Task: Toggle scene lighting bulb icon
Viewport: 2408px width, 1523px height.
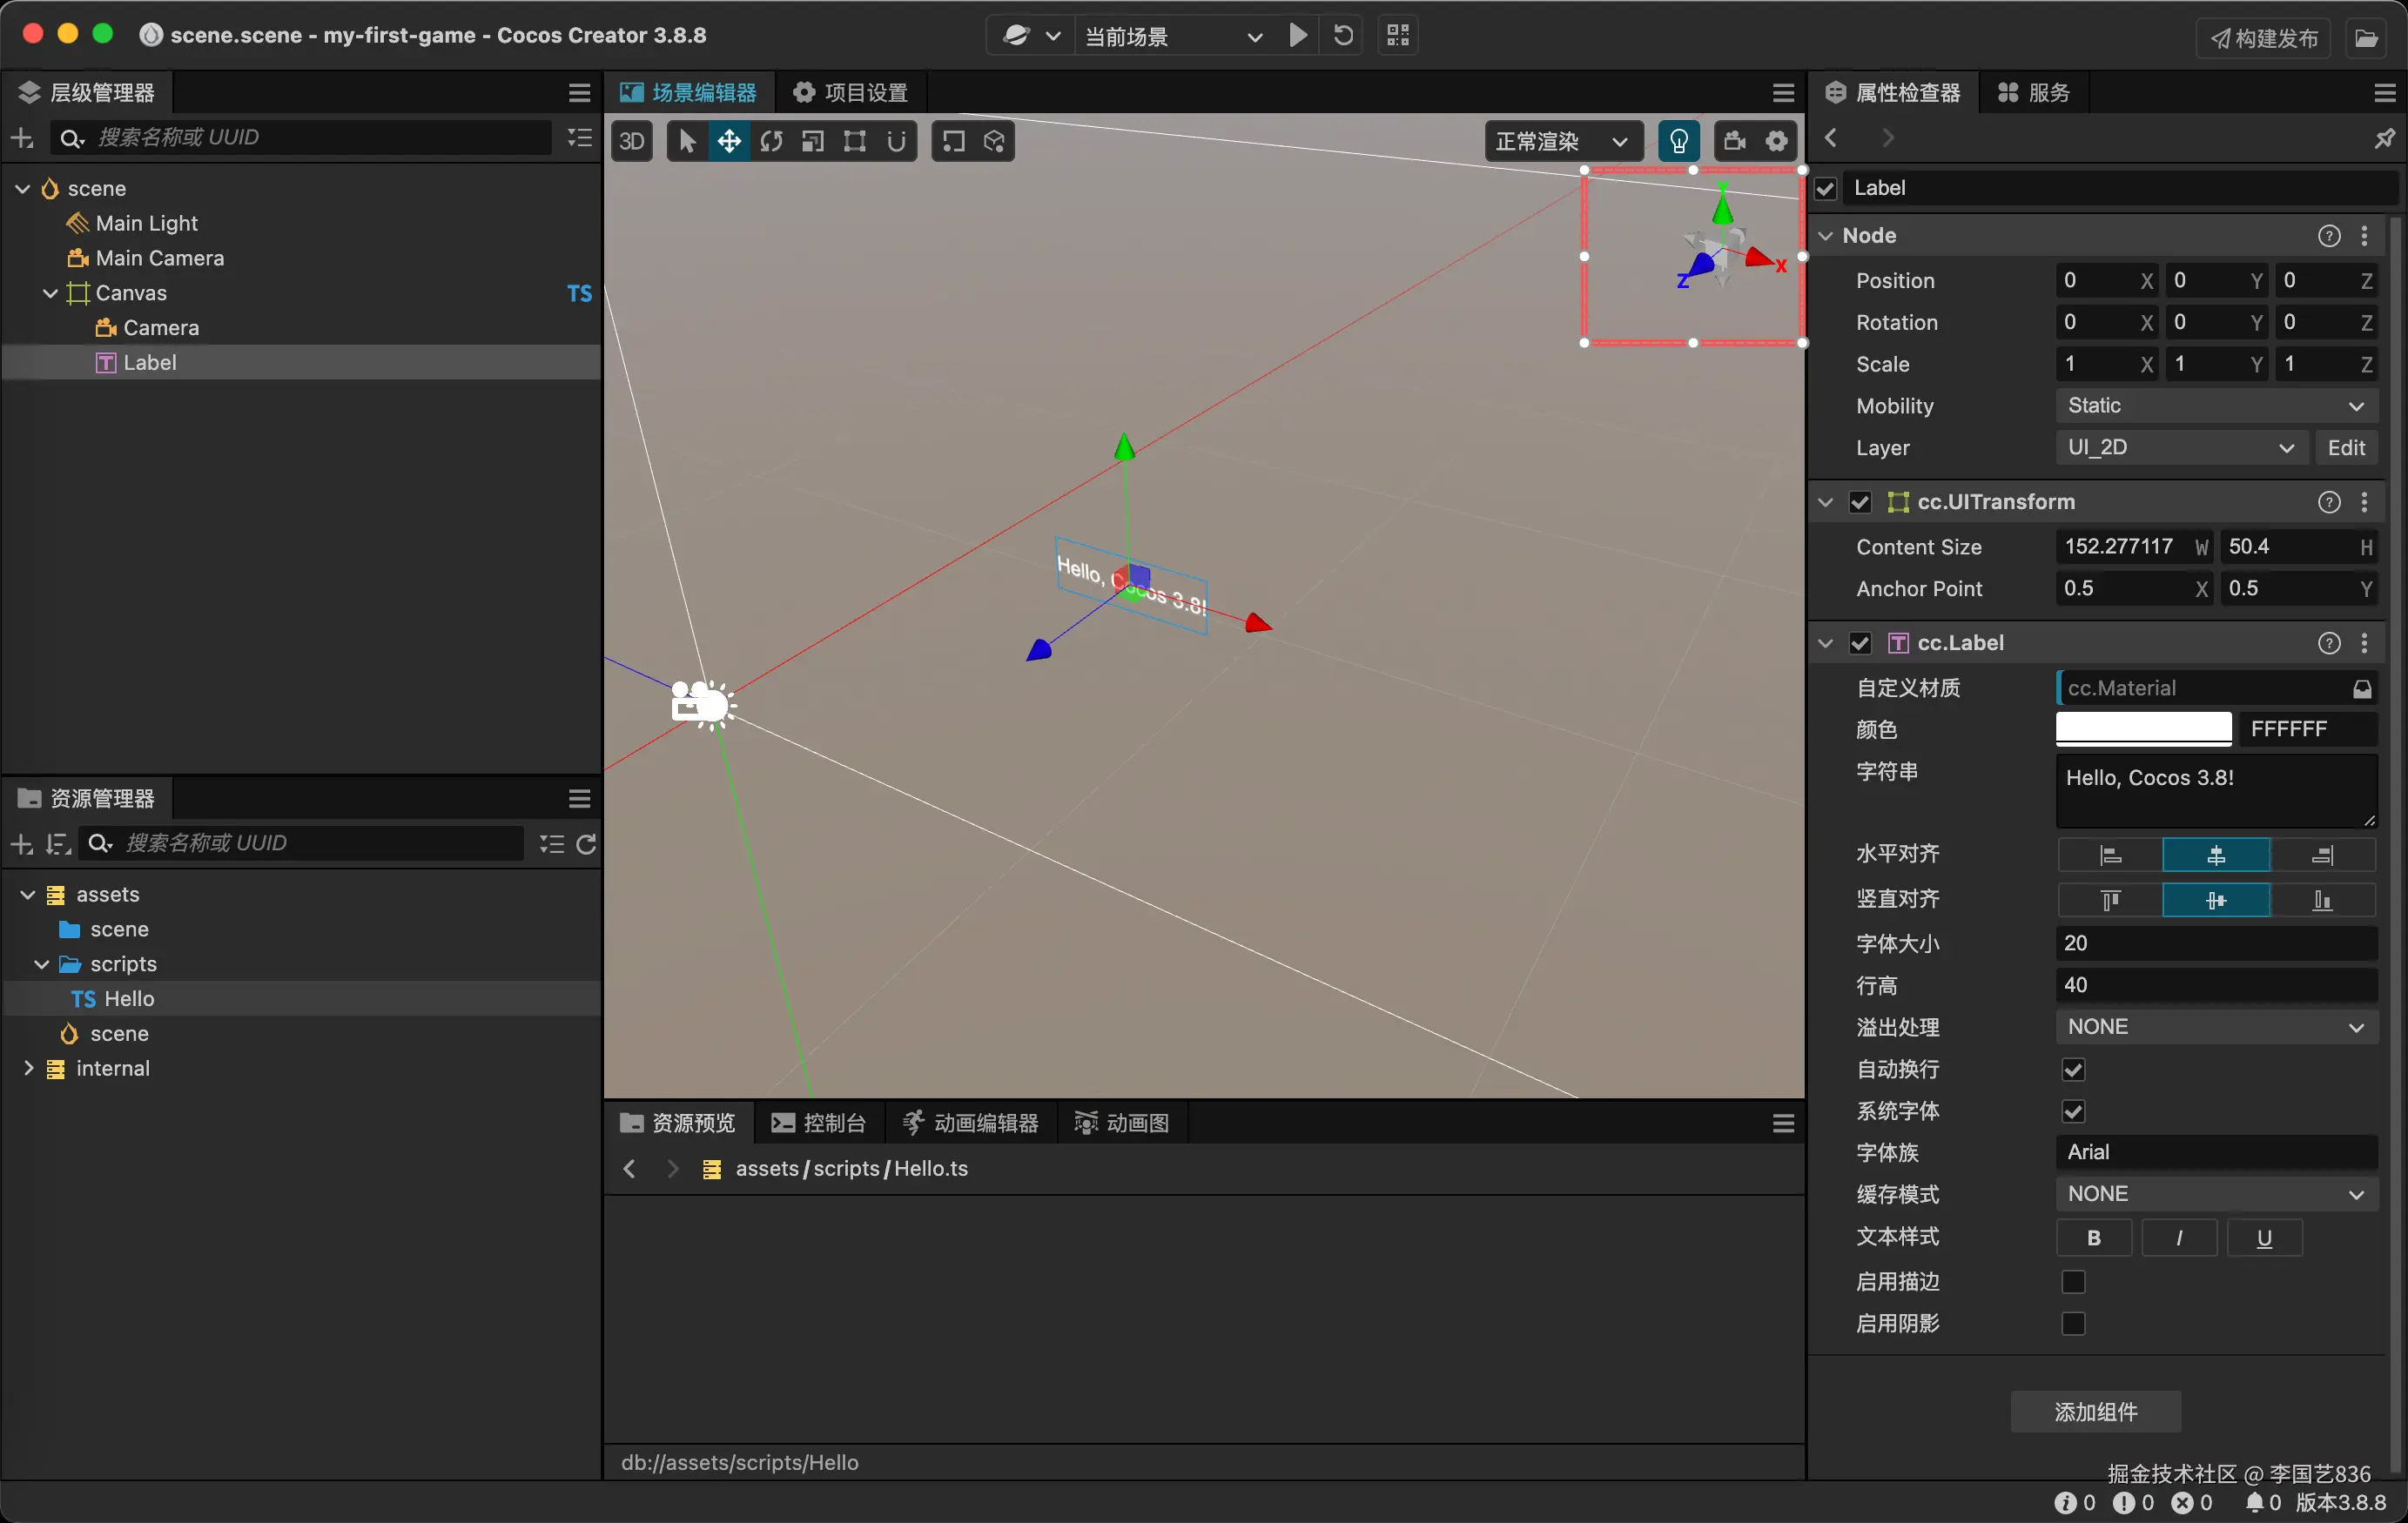Action: (1678, 141)
